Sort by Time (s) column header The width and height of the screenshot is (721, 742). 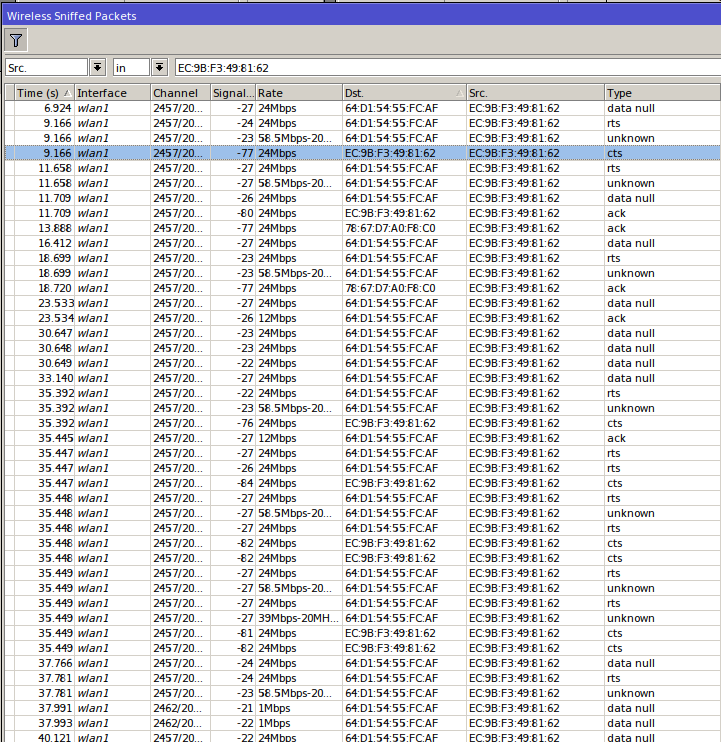pos(44,93)
